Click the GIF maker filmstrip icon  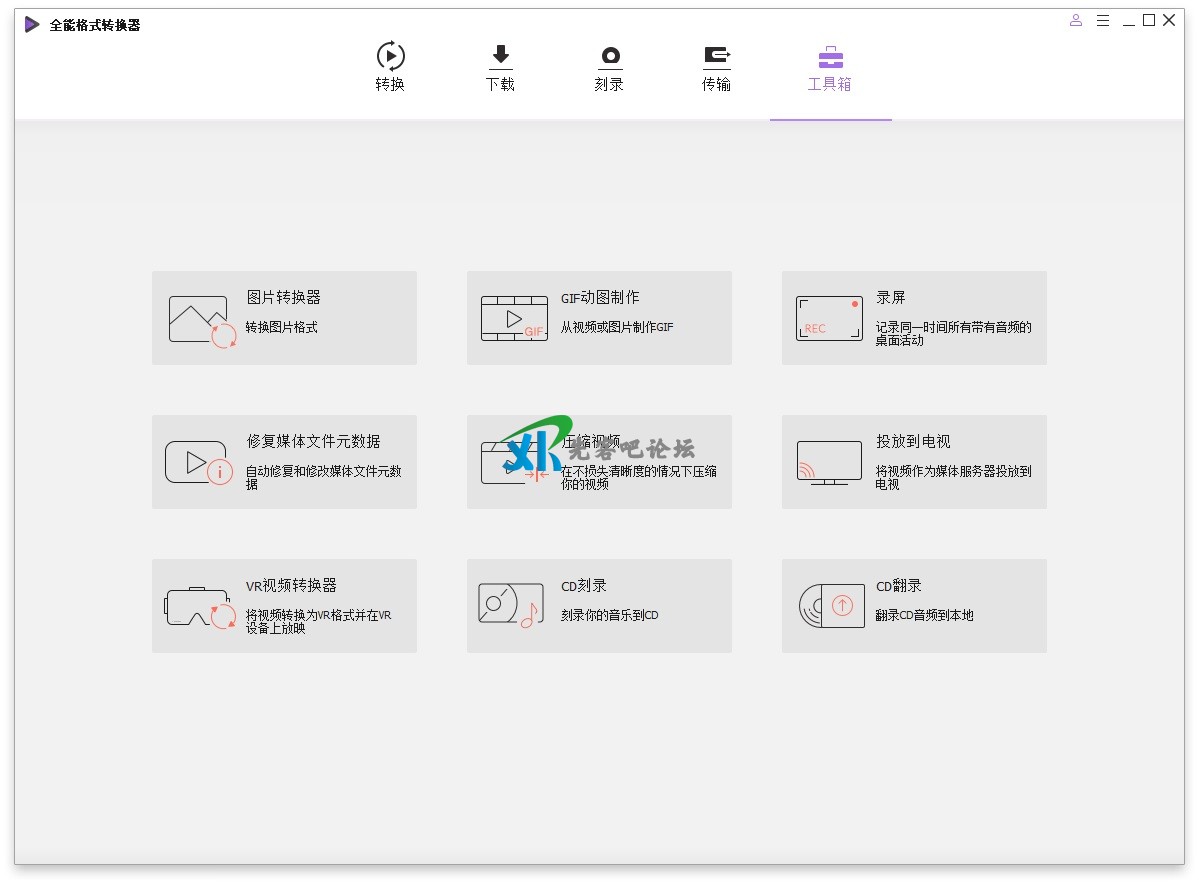514,319
